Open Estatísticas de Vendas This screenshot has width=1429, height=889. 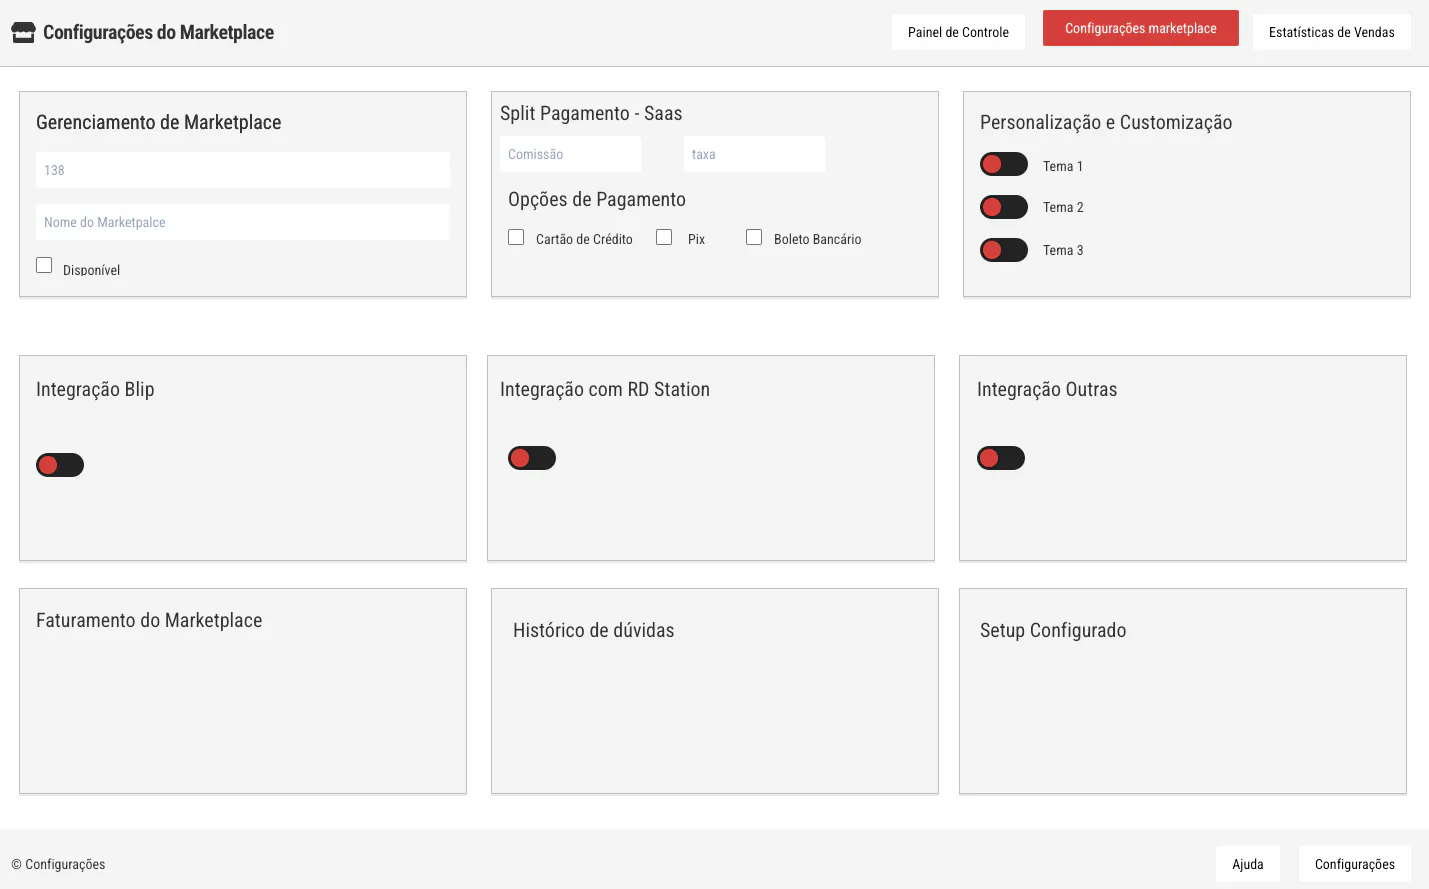[x=1332, y=32]
